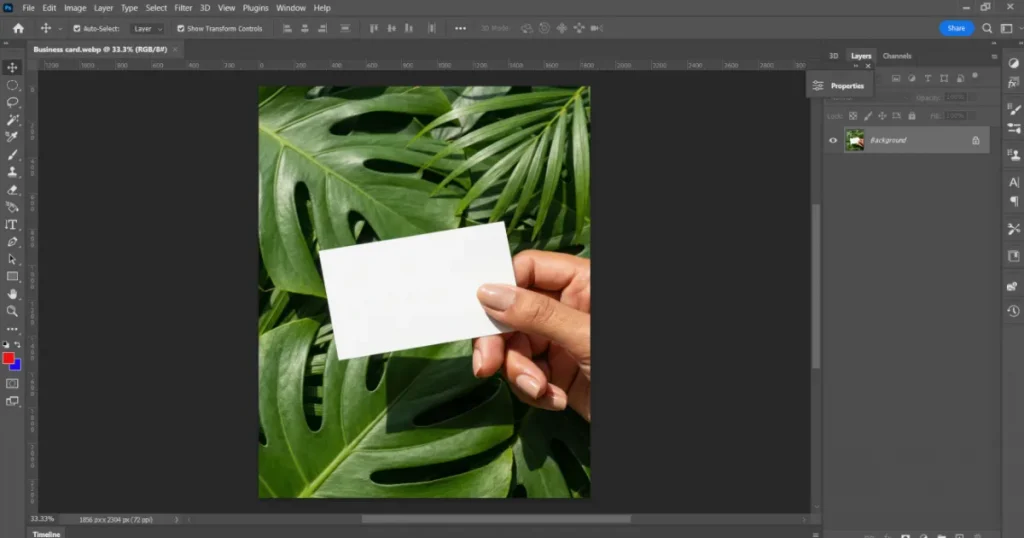
Task: Toggle lock all padlock icon
Action: (912, 116)
